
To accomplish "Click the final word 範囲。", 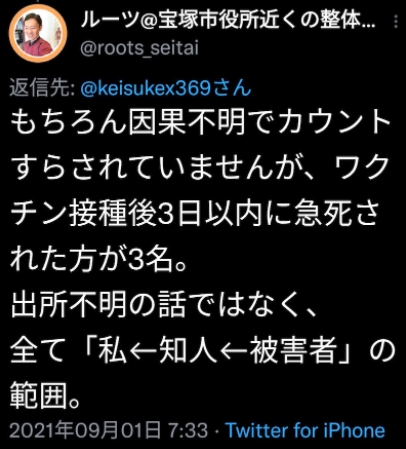I will pos(45,397).
